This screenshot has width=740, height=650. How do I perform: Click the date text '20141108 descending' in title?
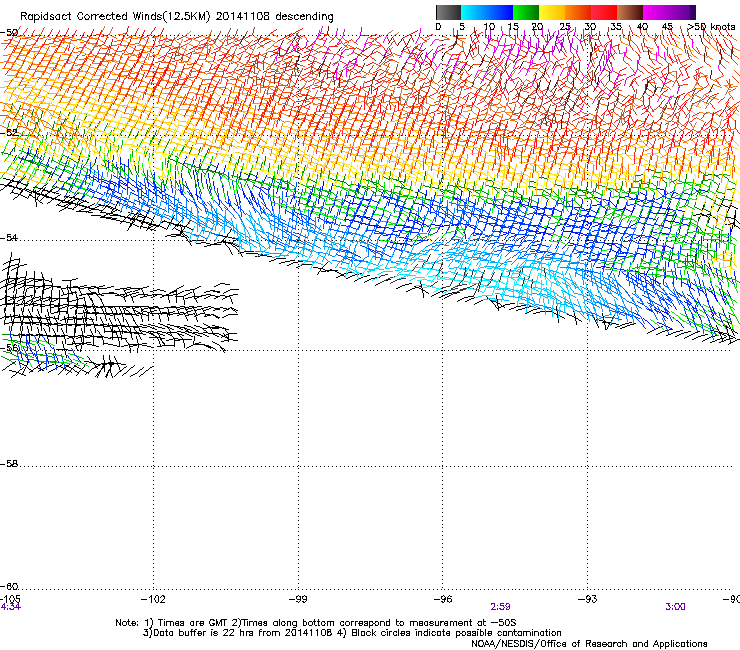click(274, 17)
